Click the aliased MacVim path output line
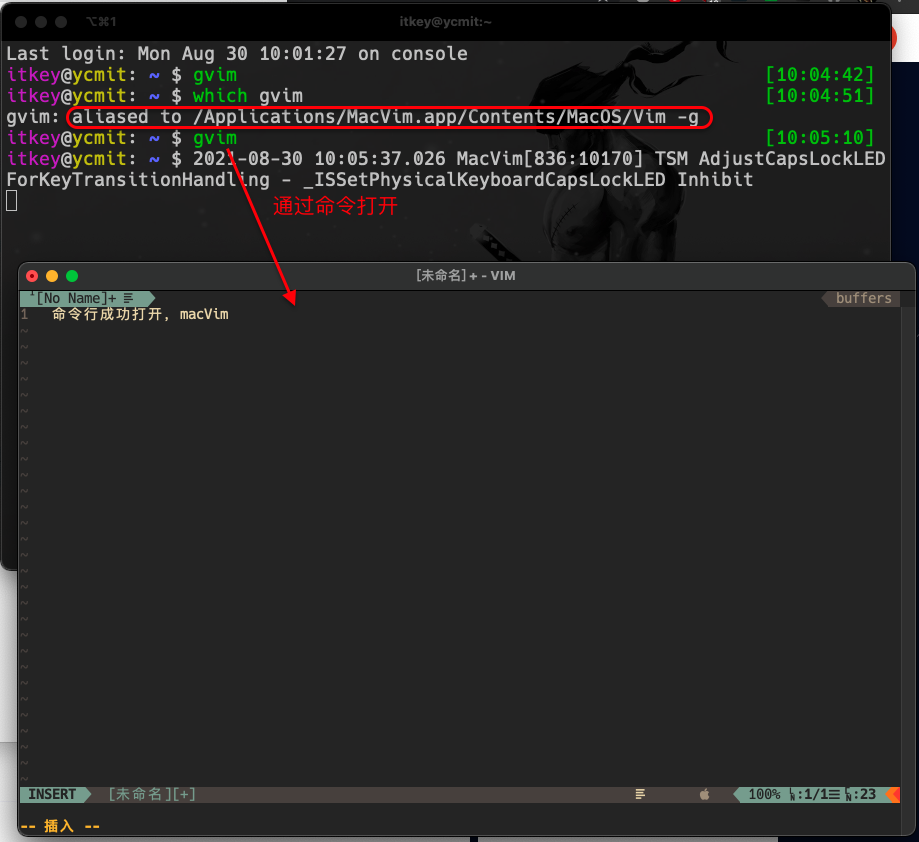Image resolution: width=919 pixels, height=842 pixels. coord(385,117)
